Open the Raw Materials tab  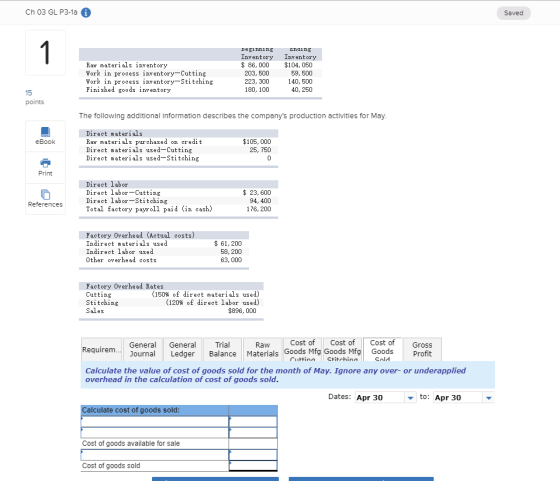pos(262,349)
